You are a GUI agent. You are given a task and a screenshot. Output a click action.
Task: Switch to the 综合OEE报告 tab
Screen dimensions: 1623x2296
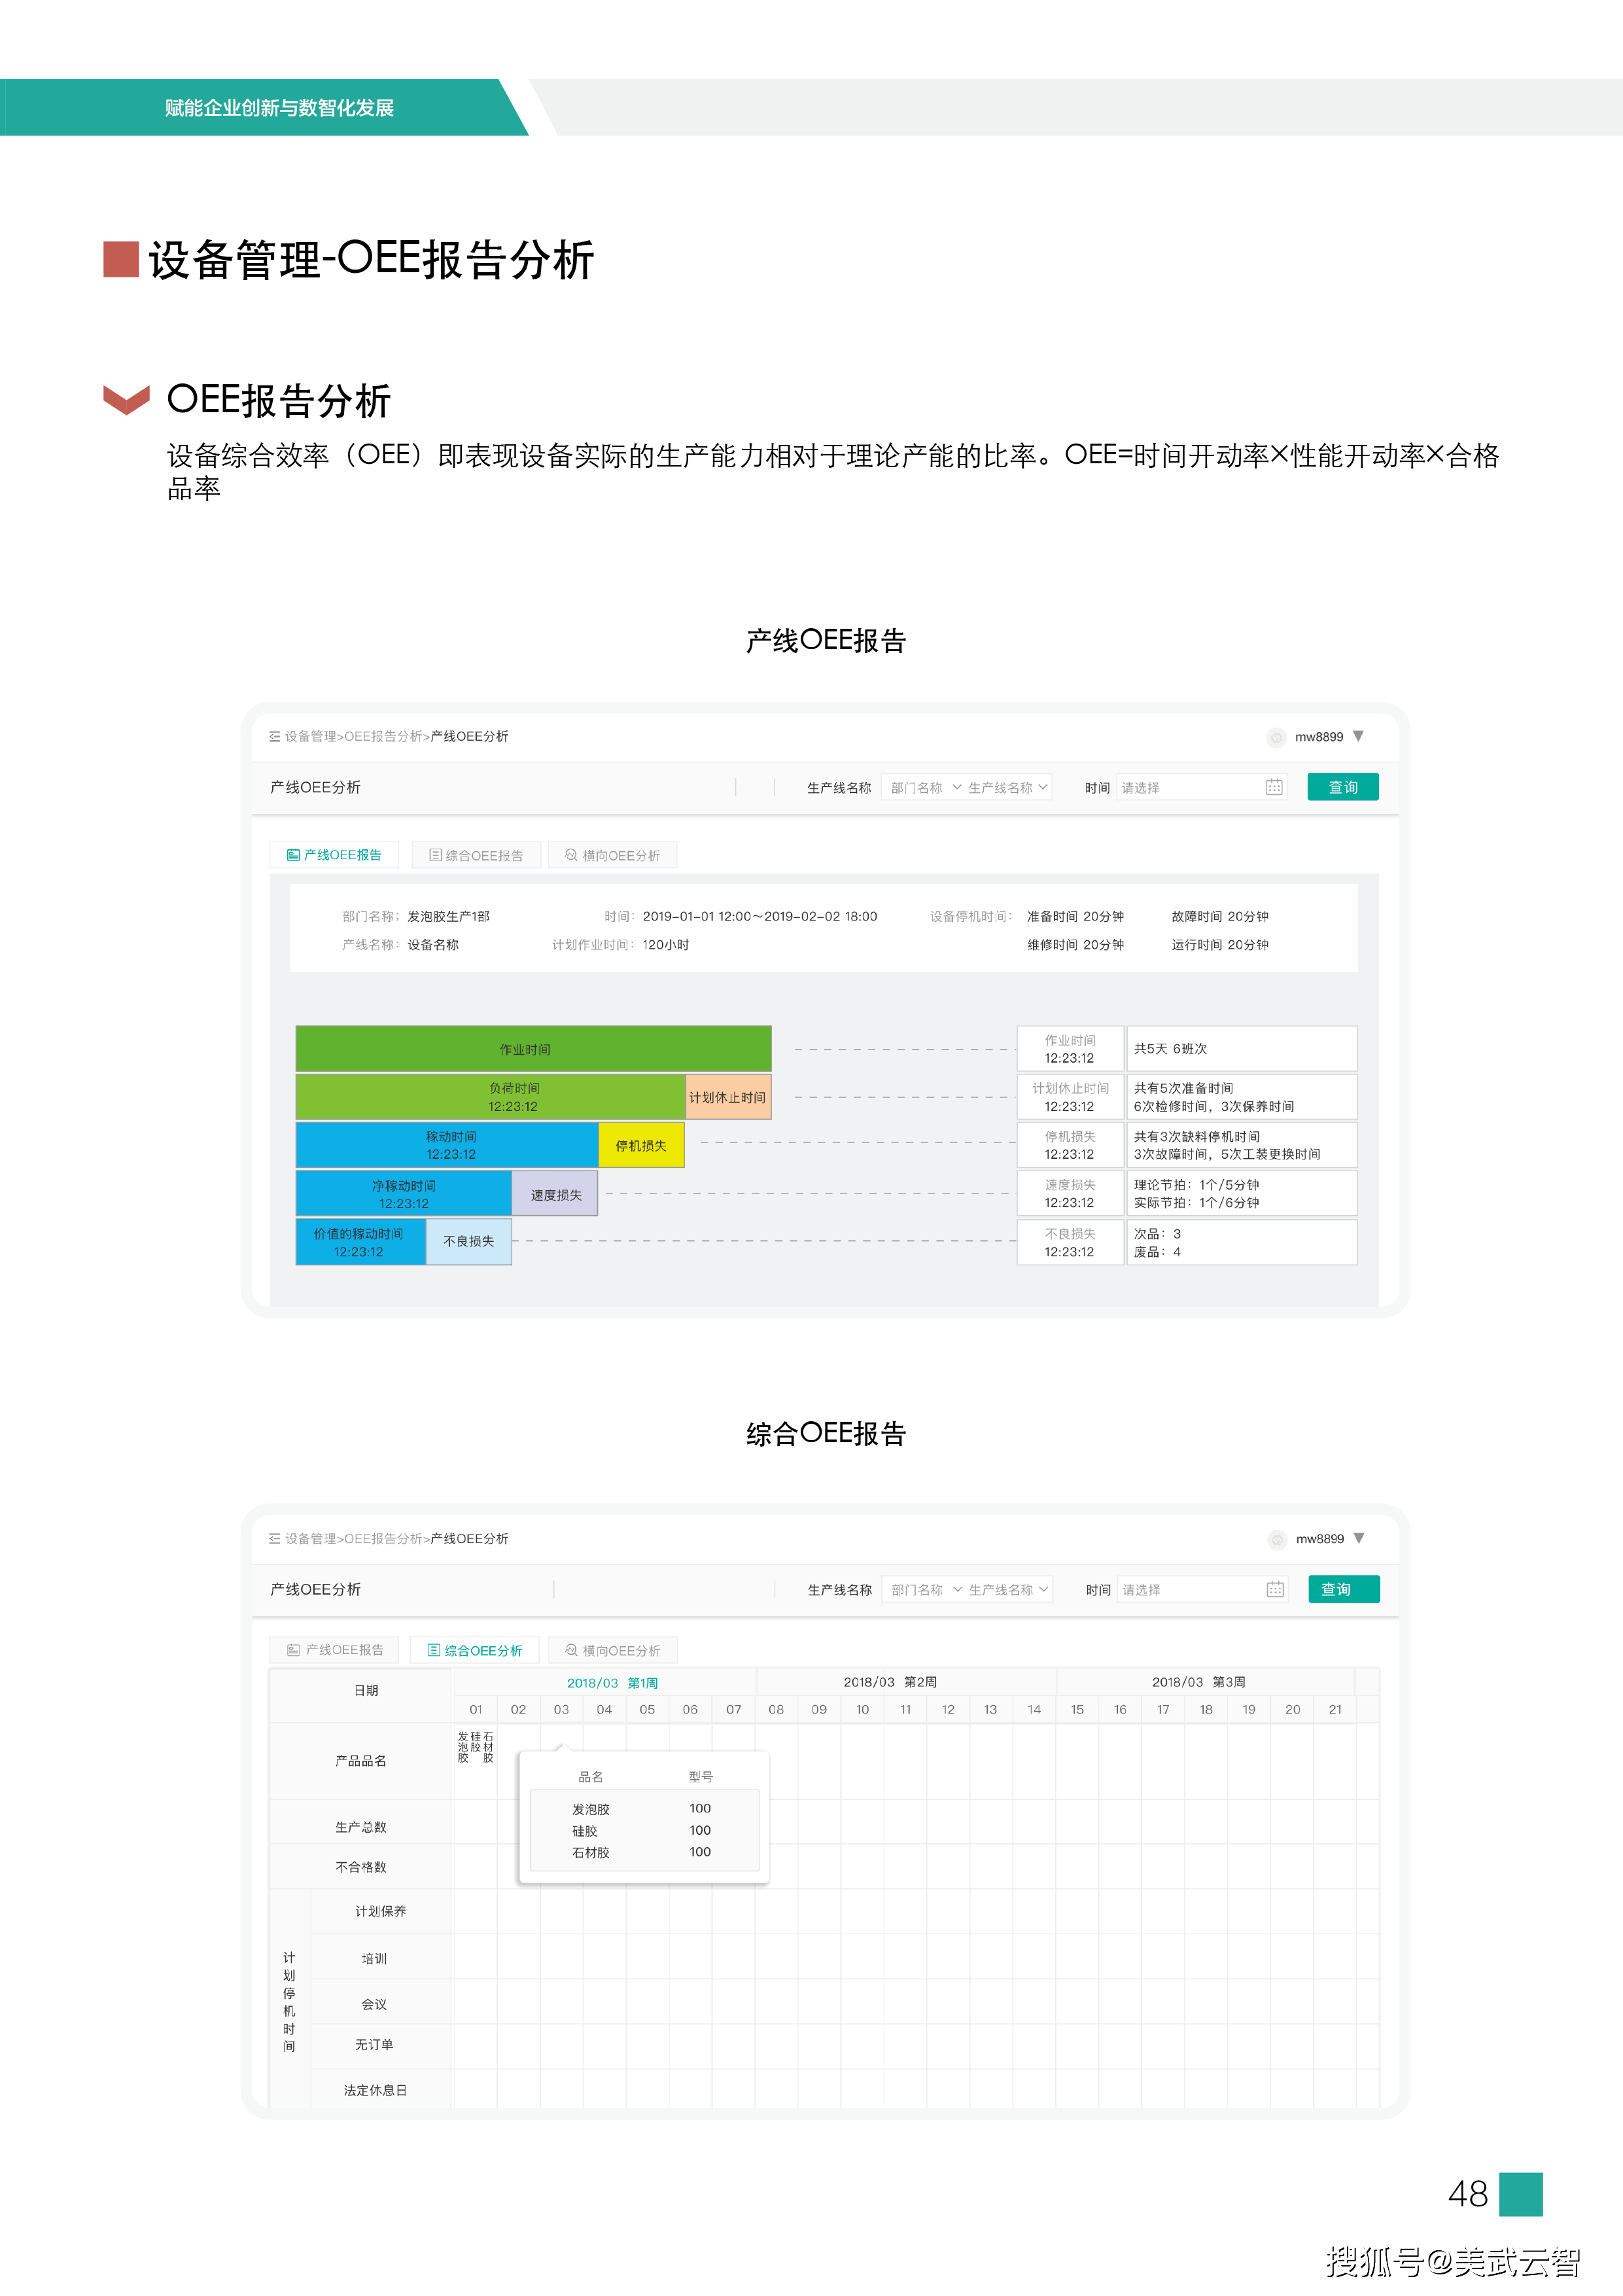[x=476, y=855]
